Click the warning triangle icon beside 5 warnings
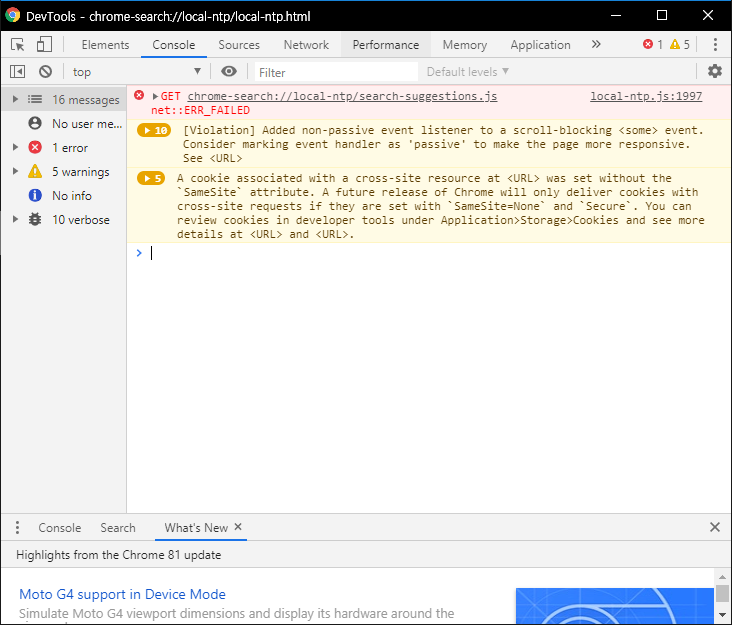The image size is (732, 625). pyautogui.click(x=35, y=171)
